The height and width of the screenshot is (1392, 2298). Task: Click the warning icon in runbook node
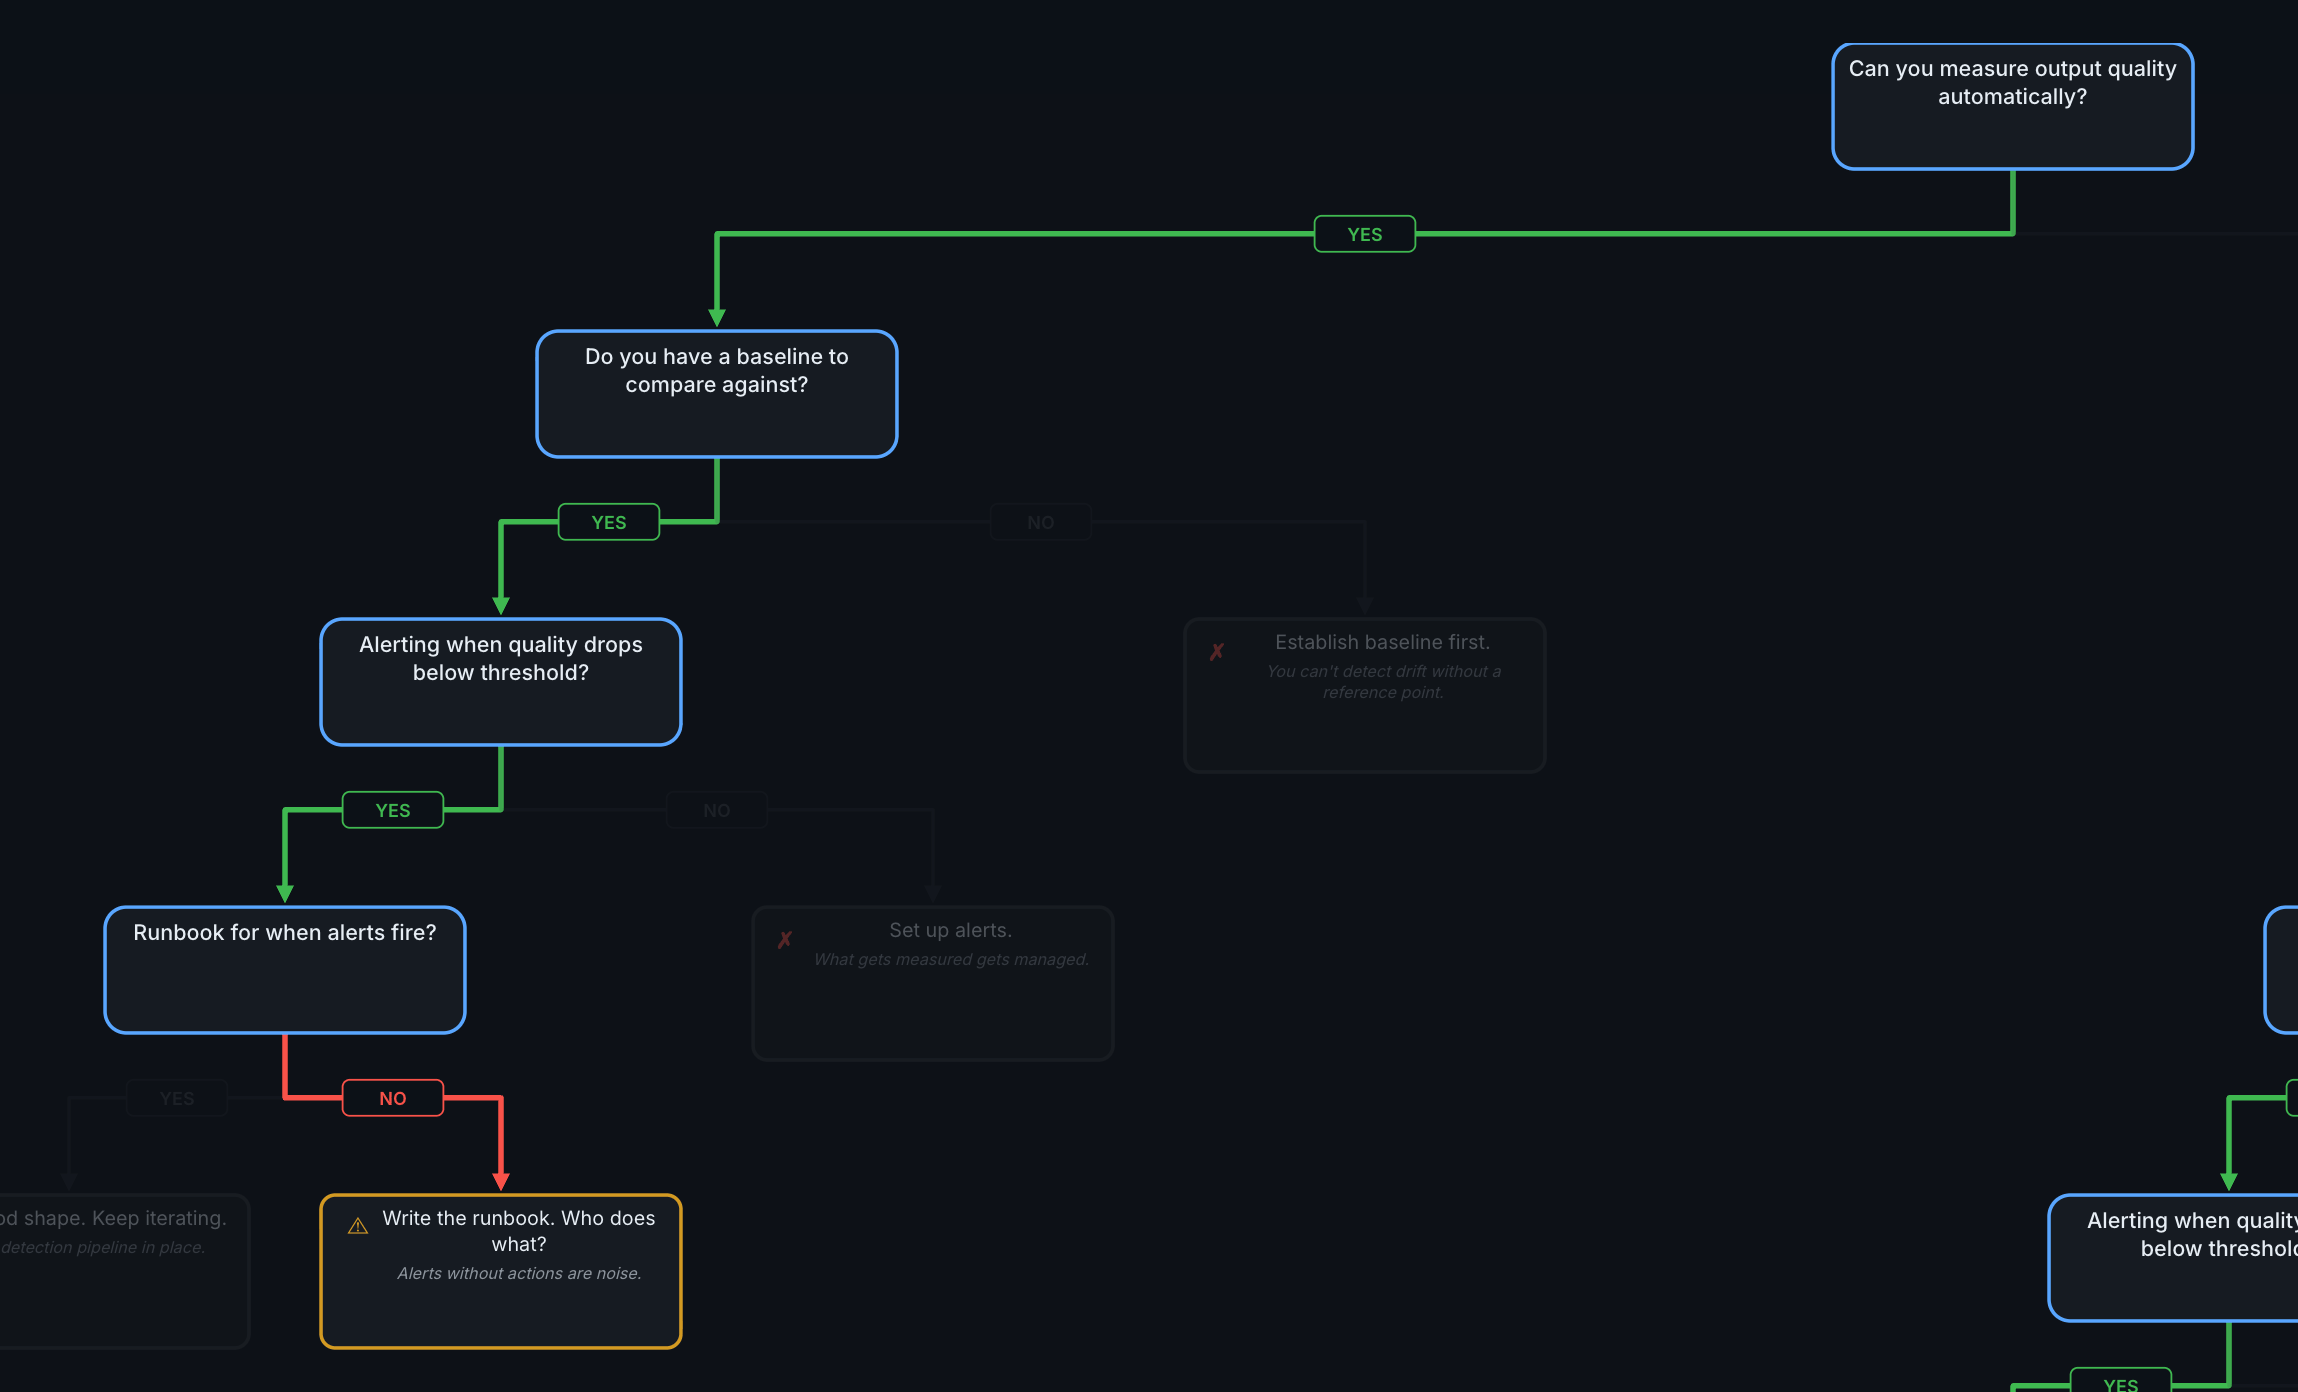coord(357,1226)
